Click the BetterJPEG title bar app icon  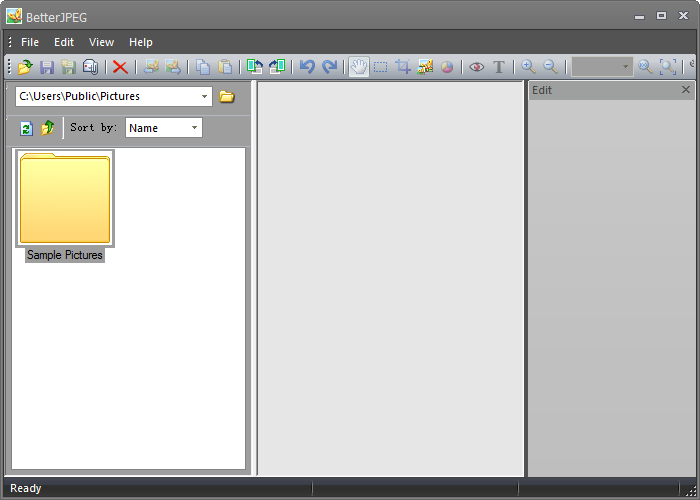click(14, 16)
